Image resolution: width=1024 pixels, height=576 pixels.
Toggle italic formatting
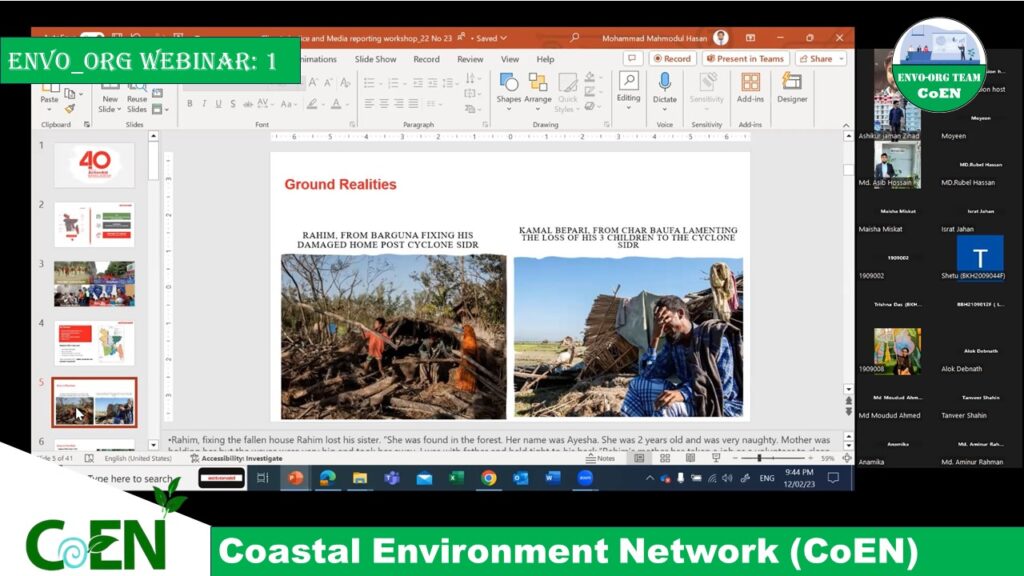pyautogui.click(x=204, y=104)
